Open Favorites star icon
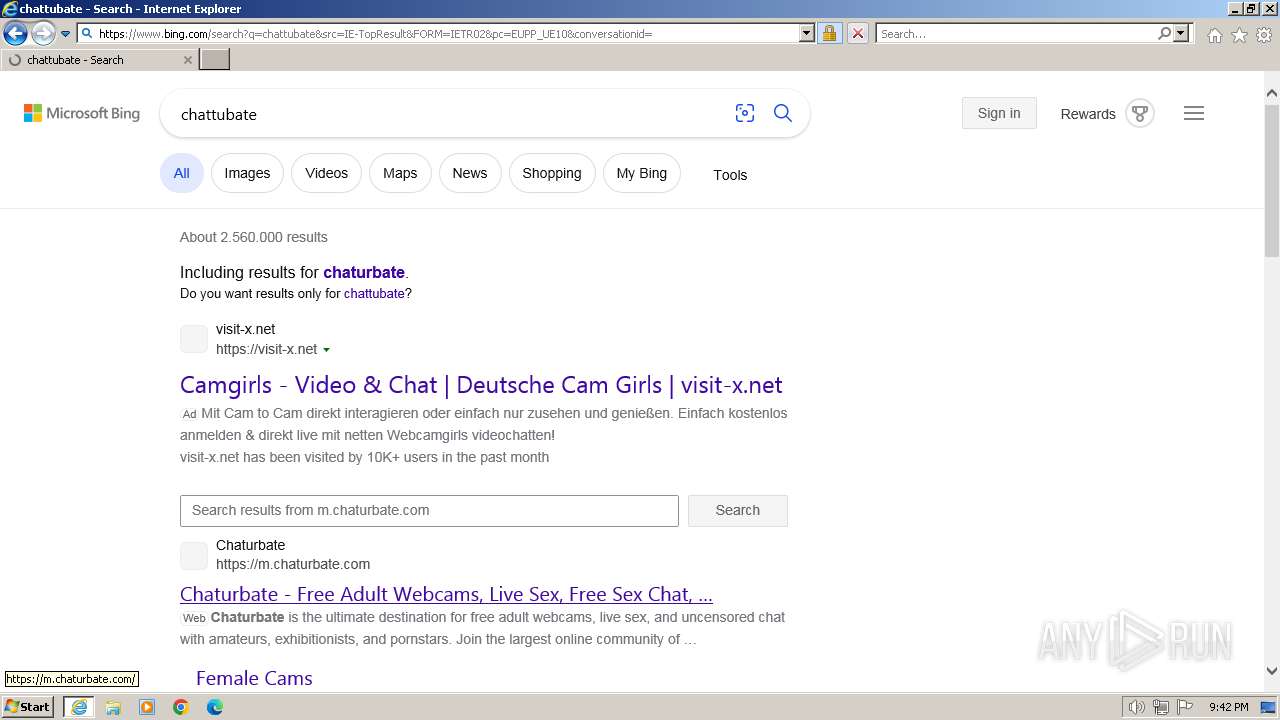 point(1239,34)
